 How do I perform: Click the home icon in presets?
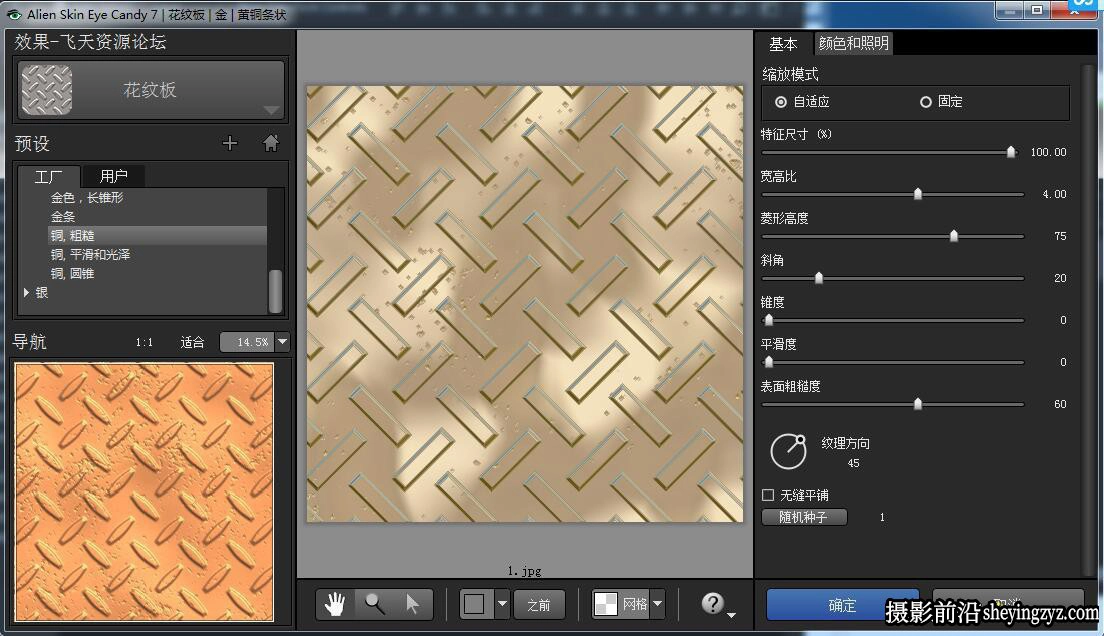pyautogui.click(x=270, y=143)
